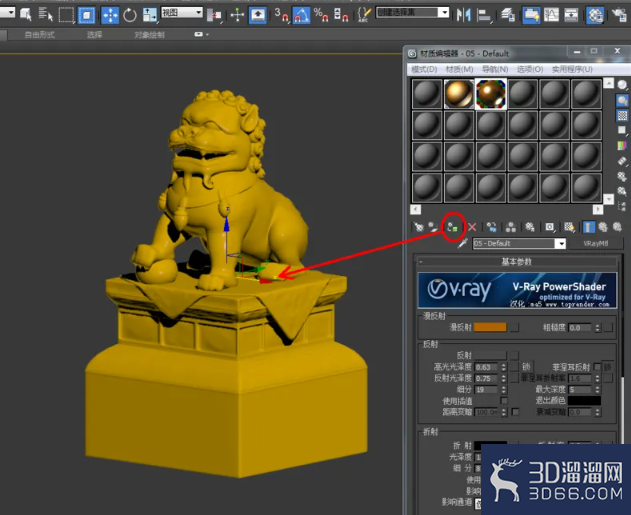Toggle the 锁 button next to 高光光泽度
Image resolution: width=631 pixels, height=515 pixels.
pos(526,367)
